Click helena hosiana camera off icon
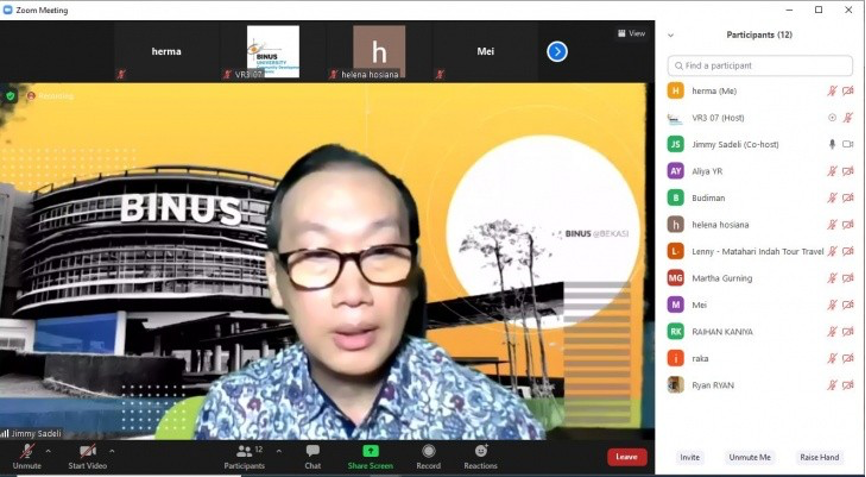 pyautogui.click(x=848, y=225)
